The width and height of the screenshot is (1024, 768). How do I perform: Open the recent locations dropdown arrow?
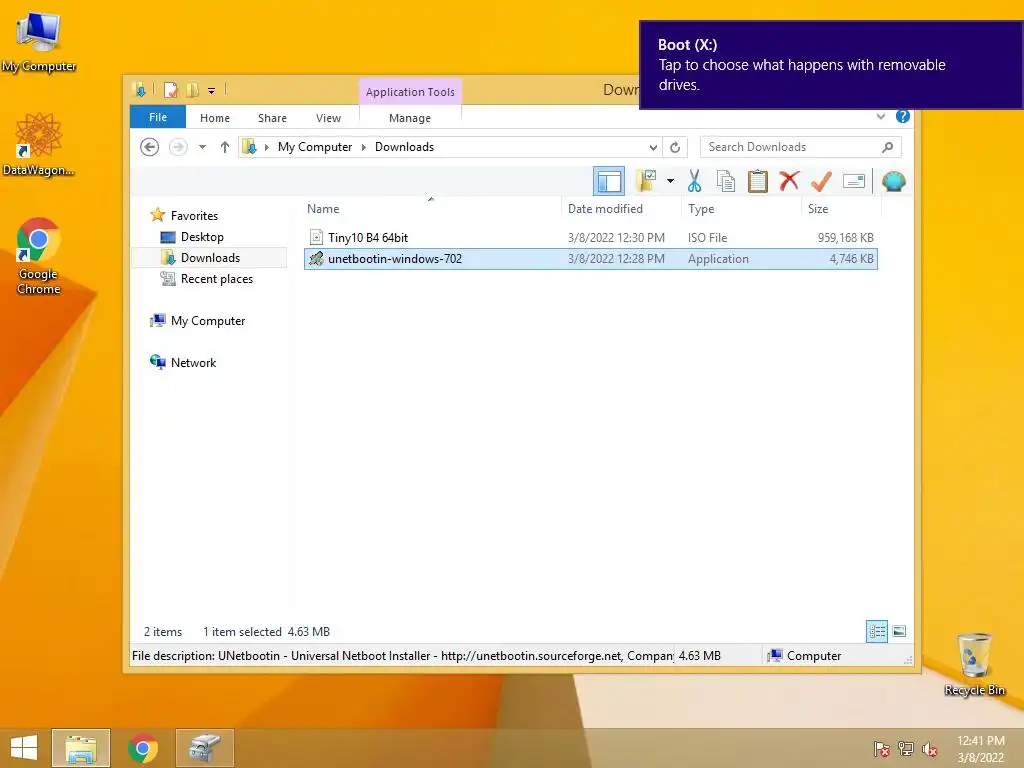pyautogui.click(x=202, y=147)
